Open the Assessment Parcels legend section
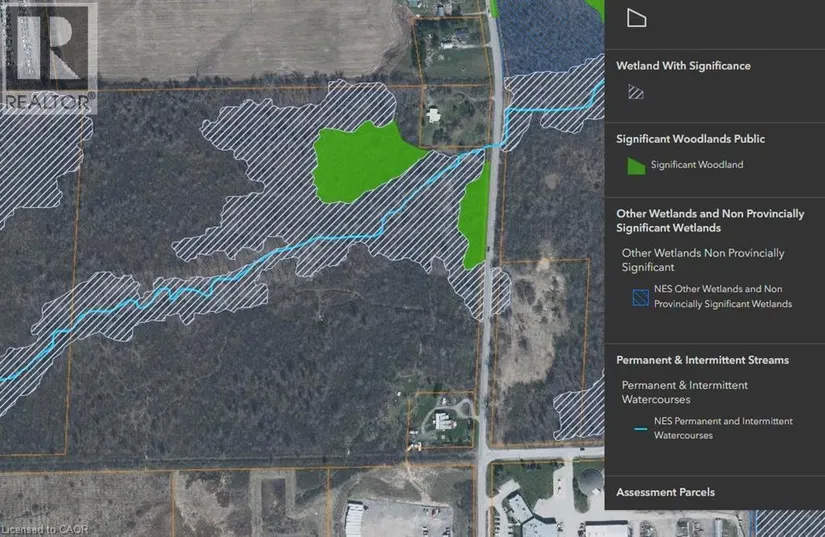This screenshot has width=825, height=537. coord(665,492)
